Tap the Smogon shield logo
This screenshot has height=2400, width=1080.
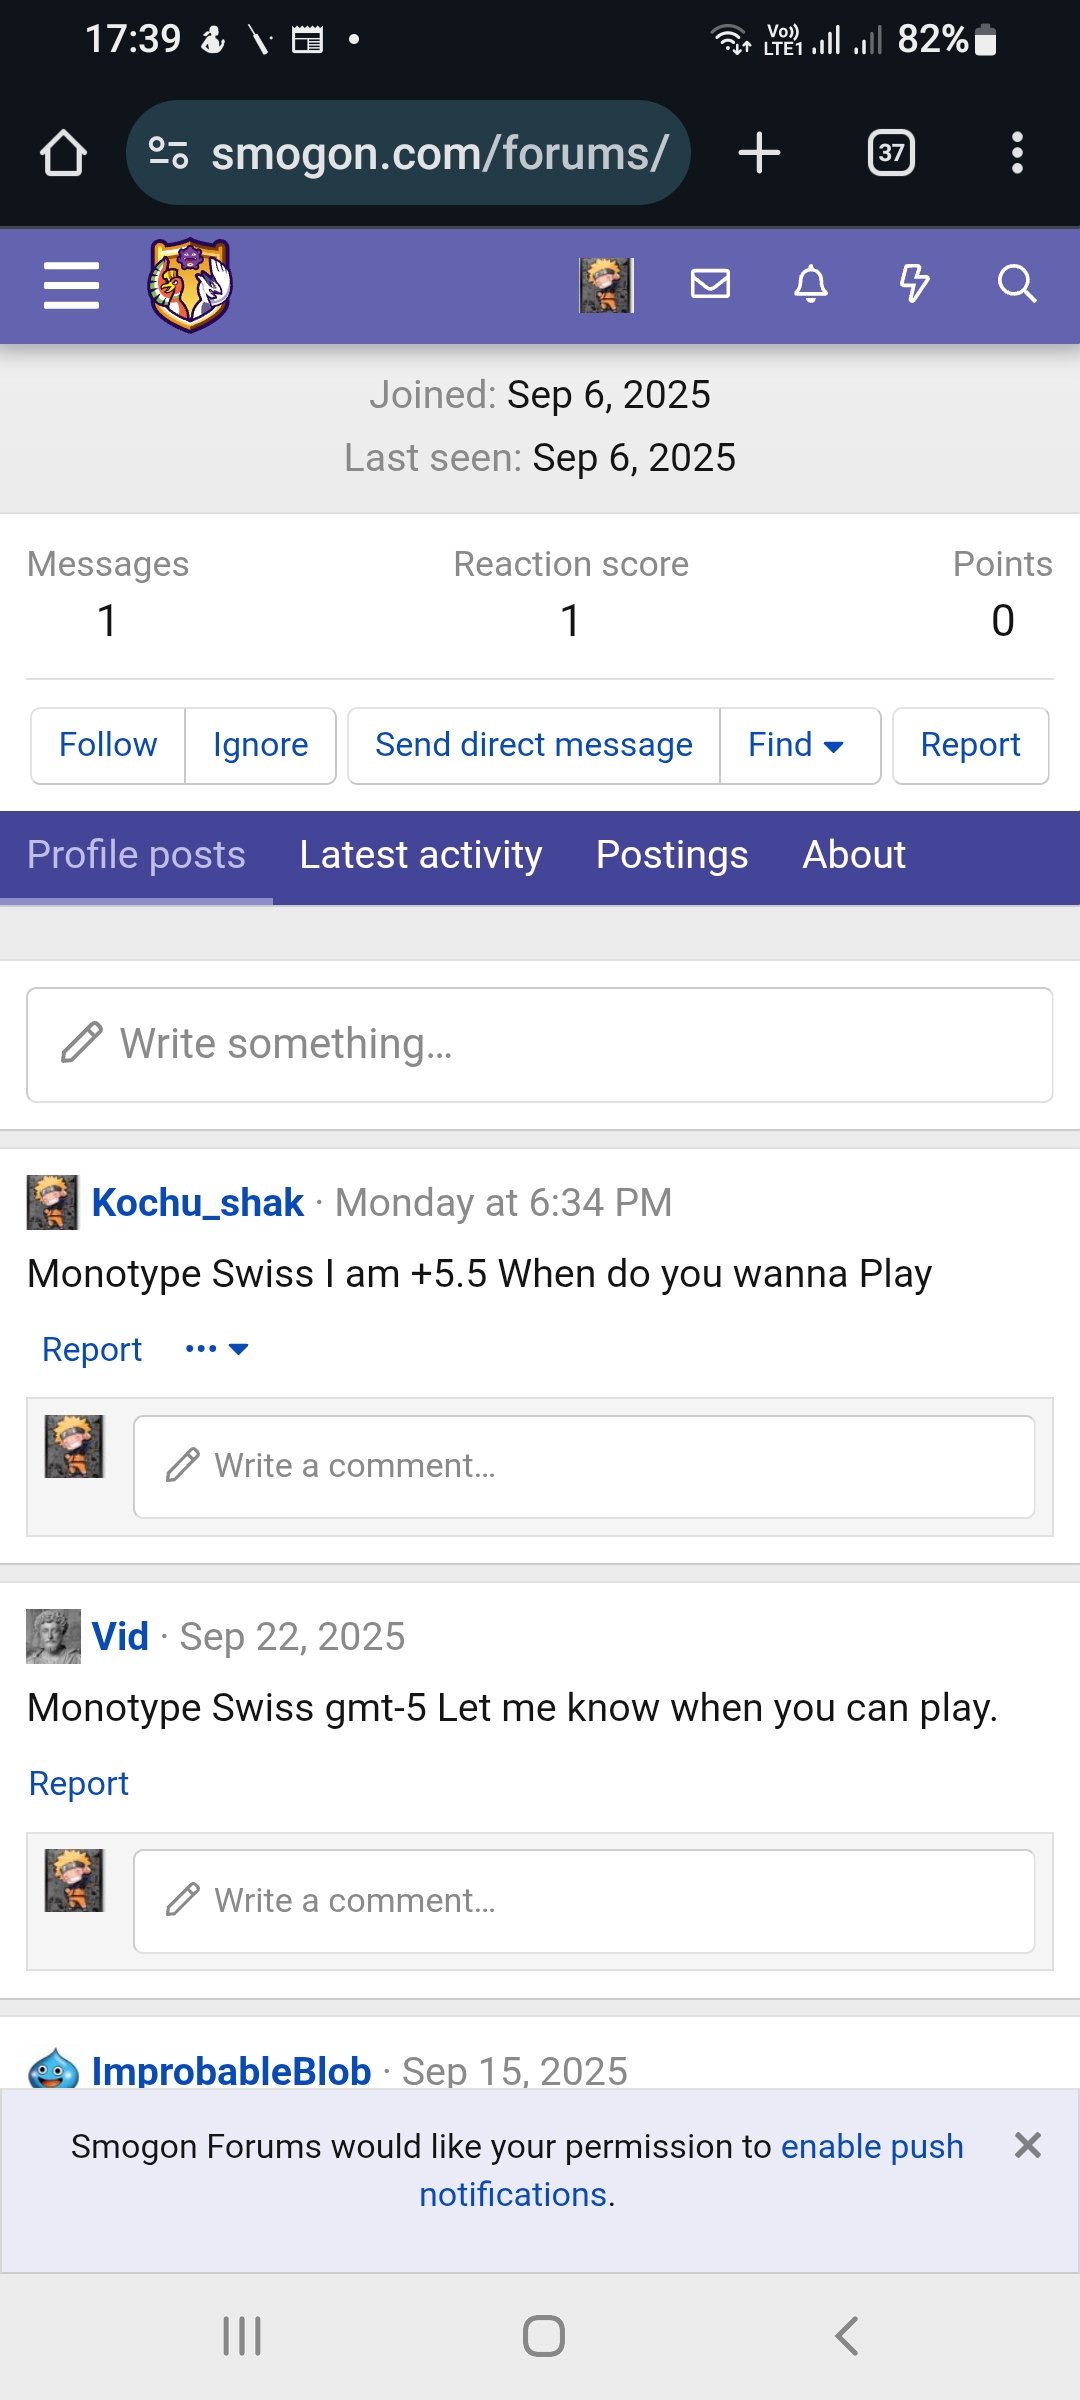pos(190,285)
